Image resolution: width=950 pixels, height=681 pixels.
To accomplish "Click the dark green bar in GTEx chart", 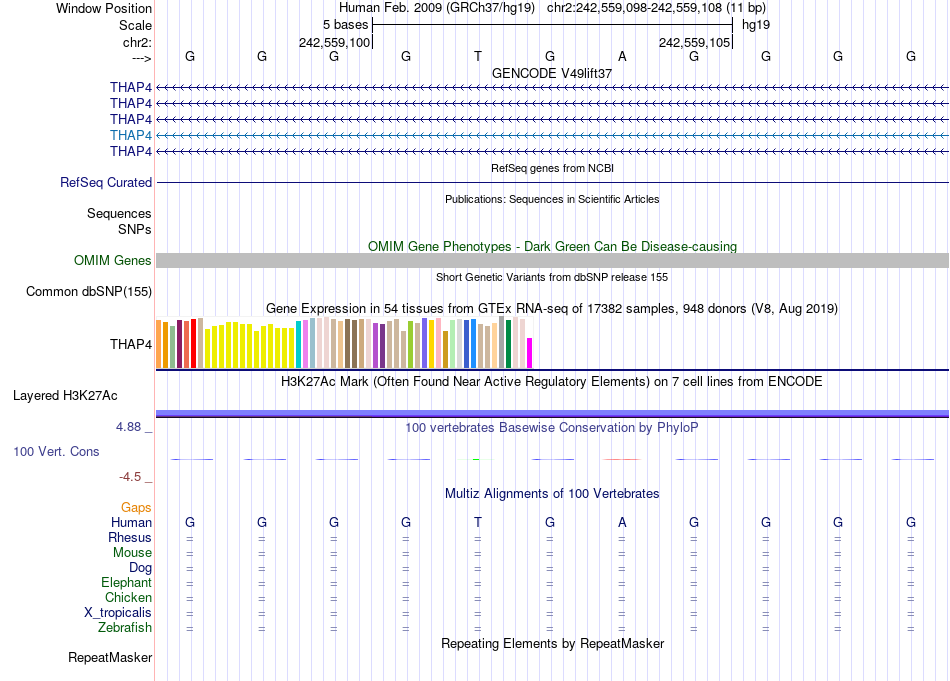I will [508, 344].
